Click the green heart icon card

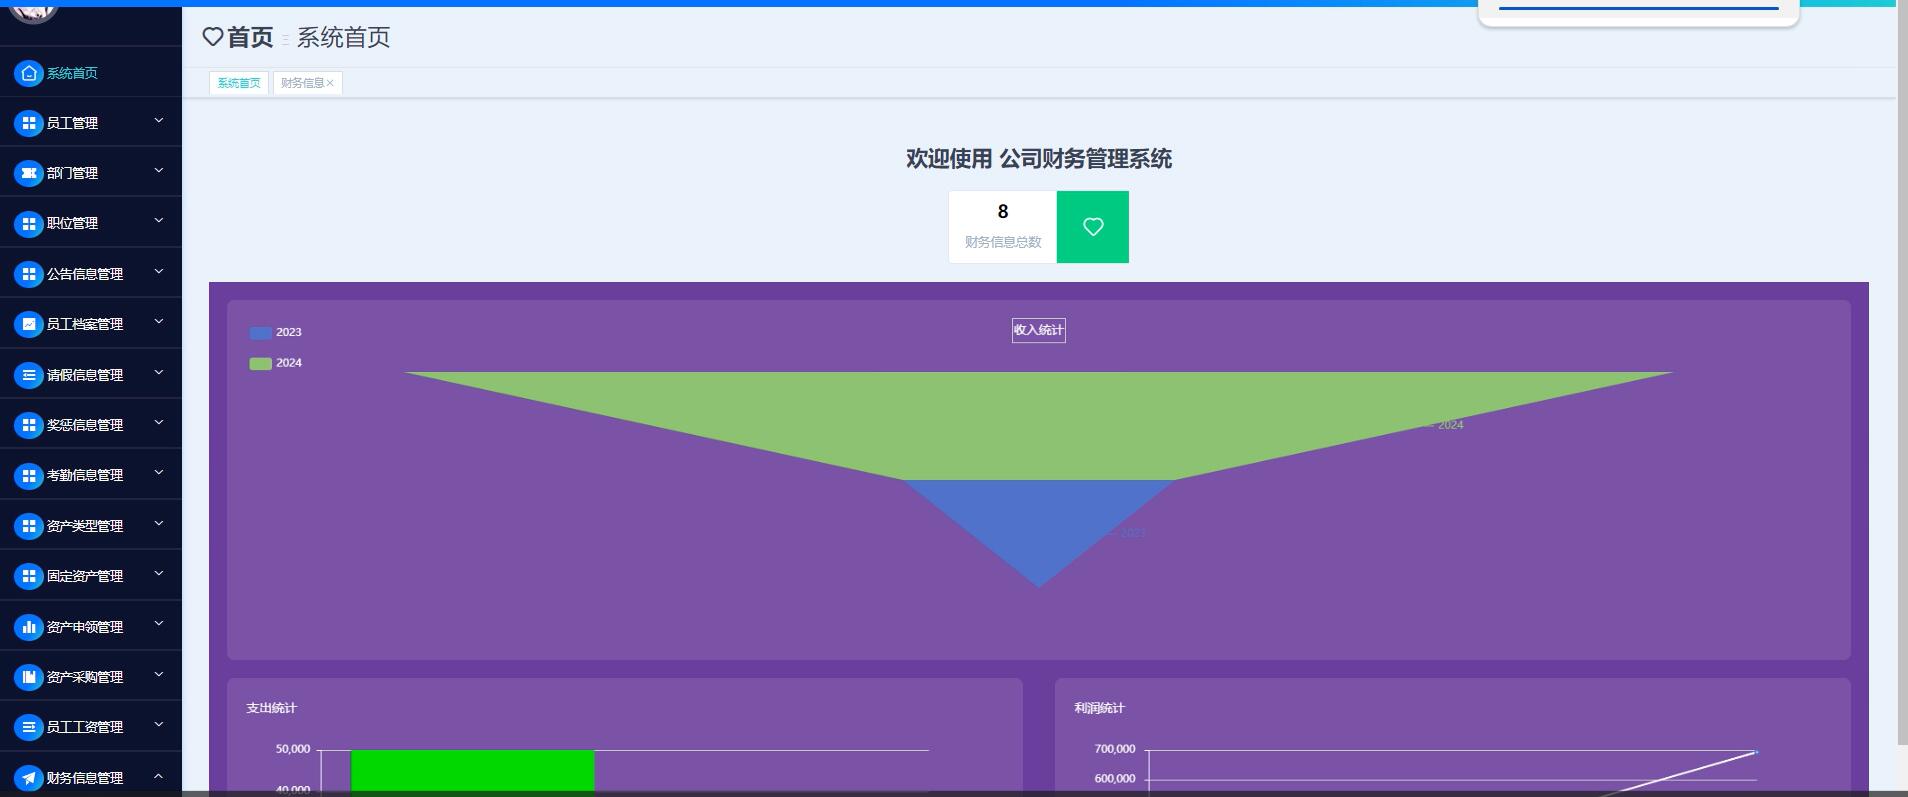click(x=1093, y=227)
